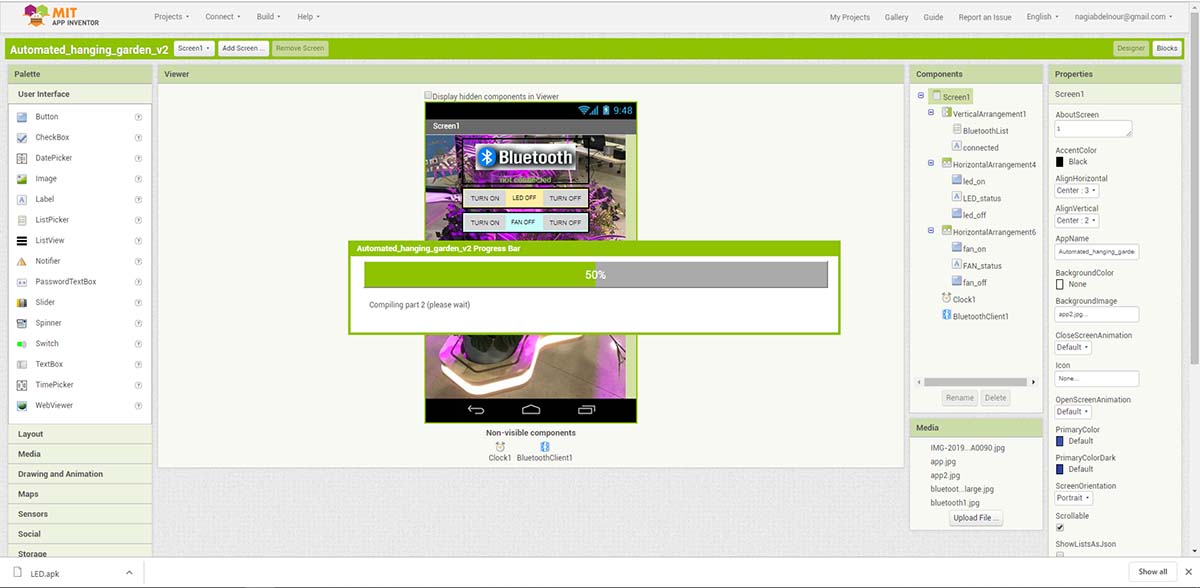
Task: Select the ListView component icon
Action: coord(23,240)
